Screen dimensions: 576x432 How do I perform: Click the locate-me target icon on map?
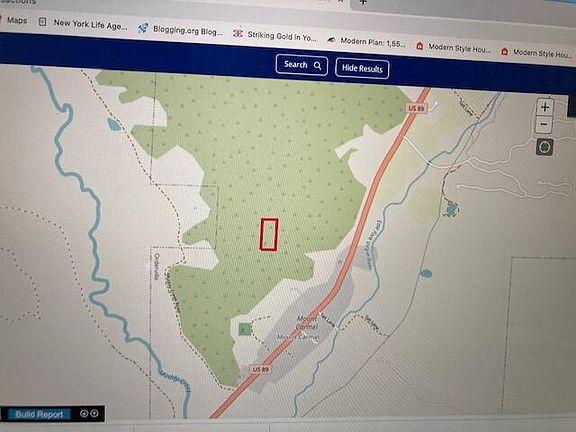point(544,147)
